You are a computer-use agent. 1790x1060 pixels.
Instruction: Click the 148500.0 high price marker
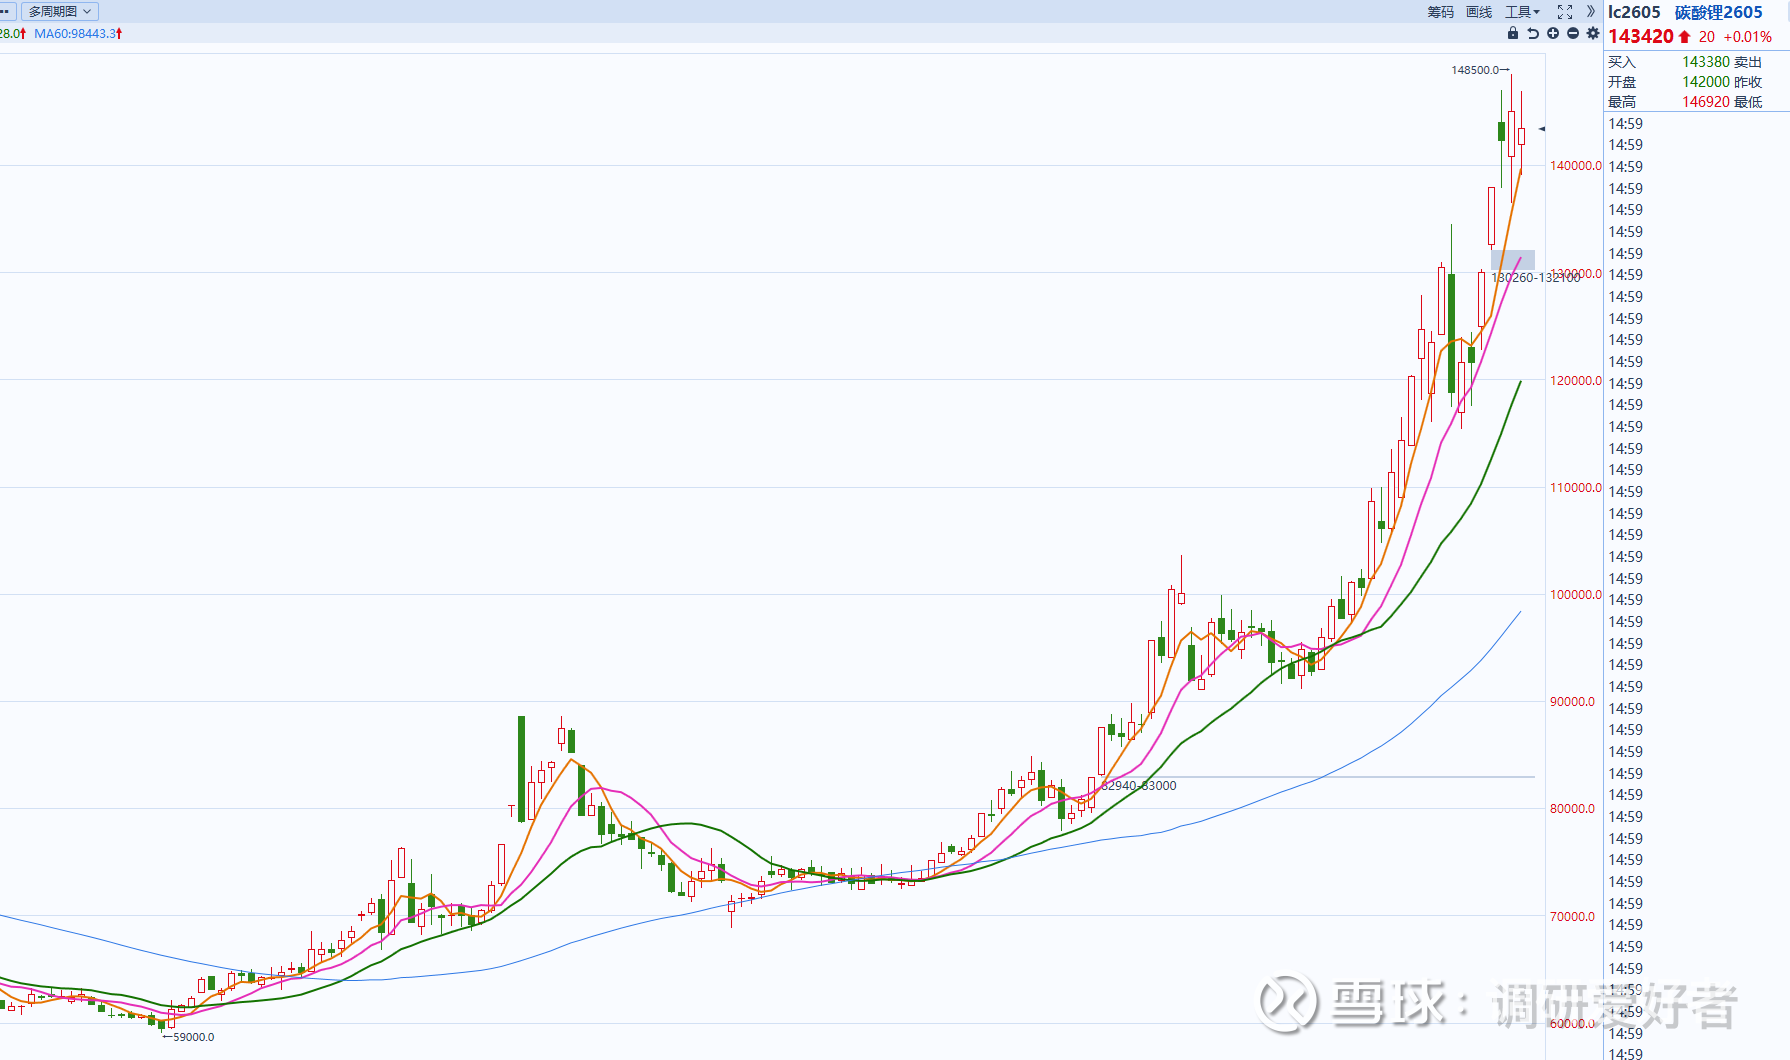point(1479,70)
